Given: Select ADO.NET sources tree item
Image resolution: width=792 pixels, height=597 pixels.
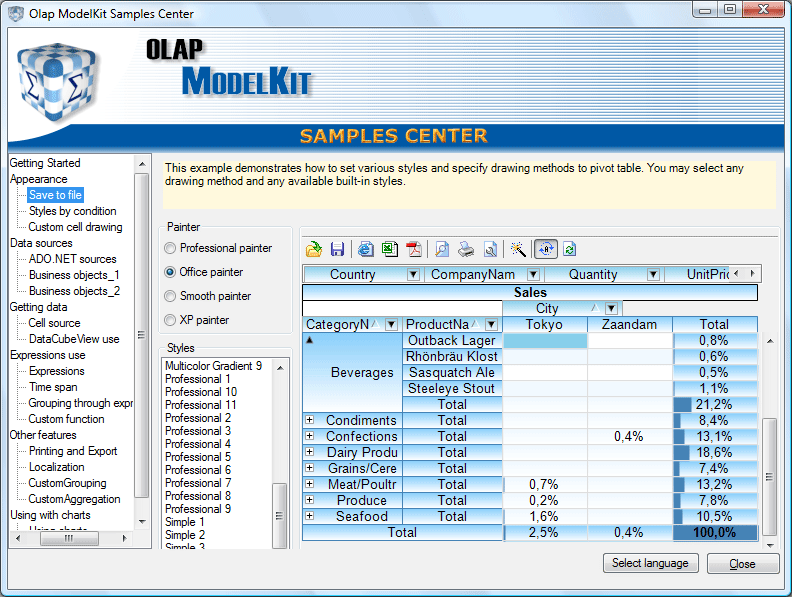Looking at the screenshot, I should (72, 259).
